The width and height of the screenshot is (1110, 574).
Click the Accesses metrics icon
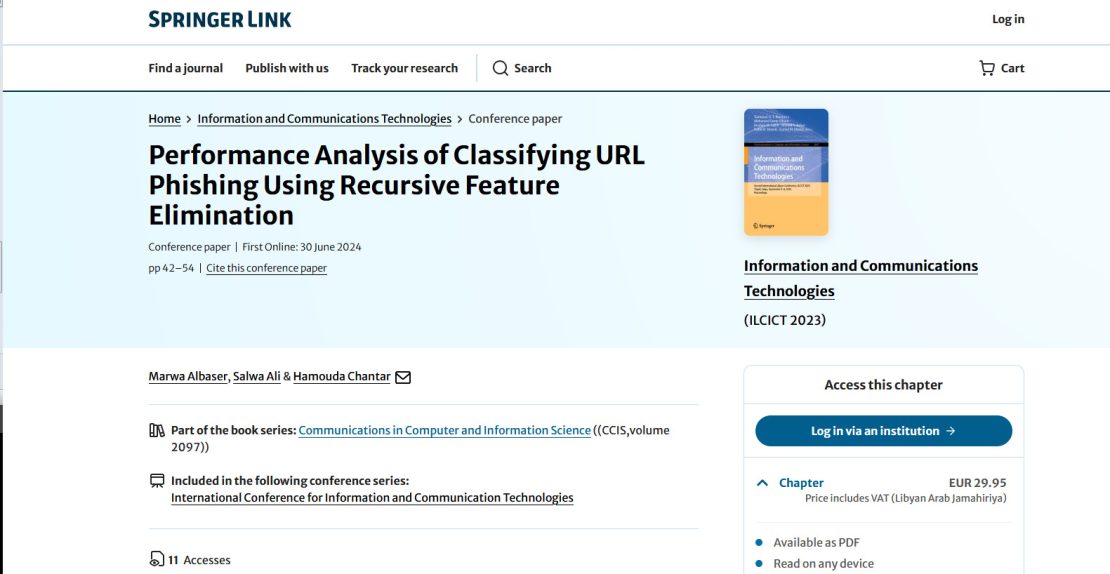(157, 560)
